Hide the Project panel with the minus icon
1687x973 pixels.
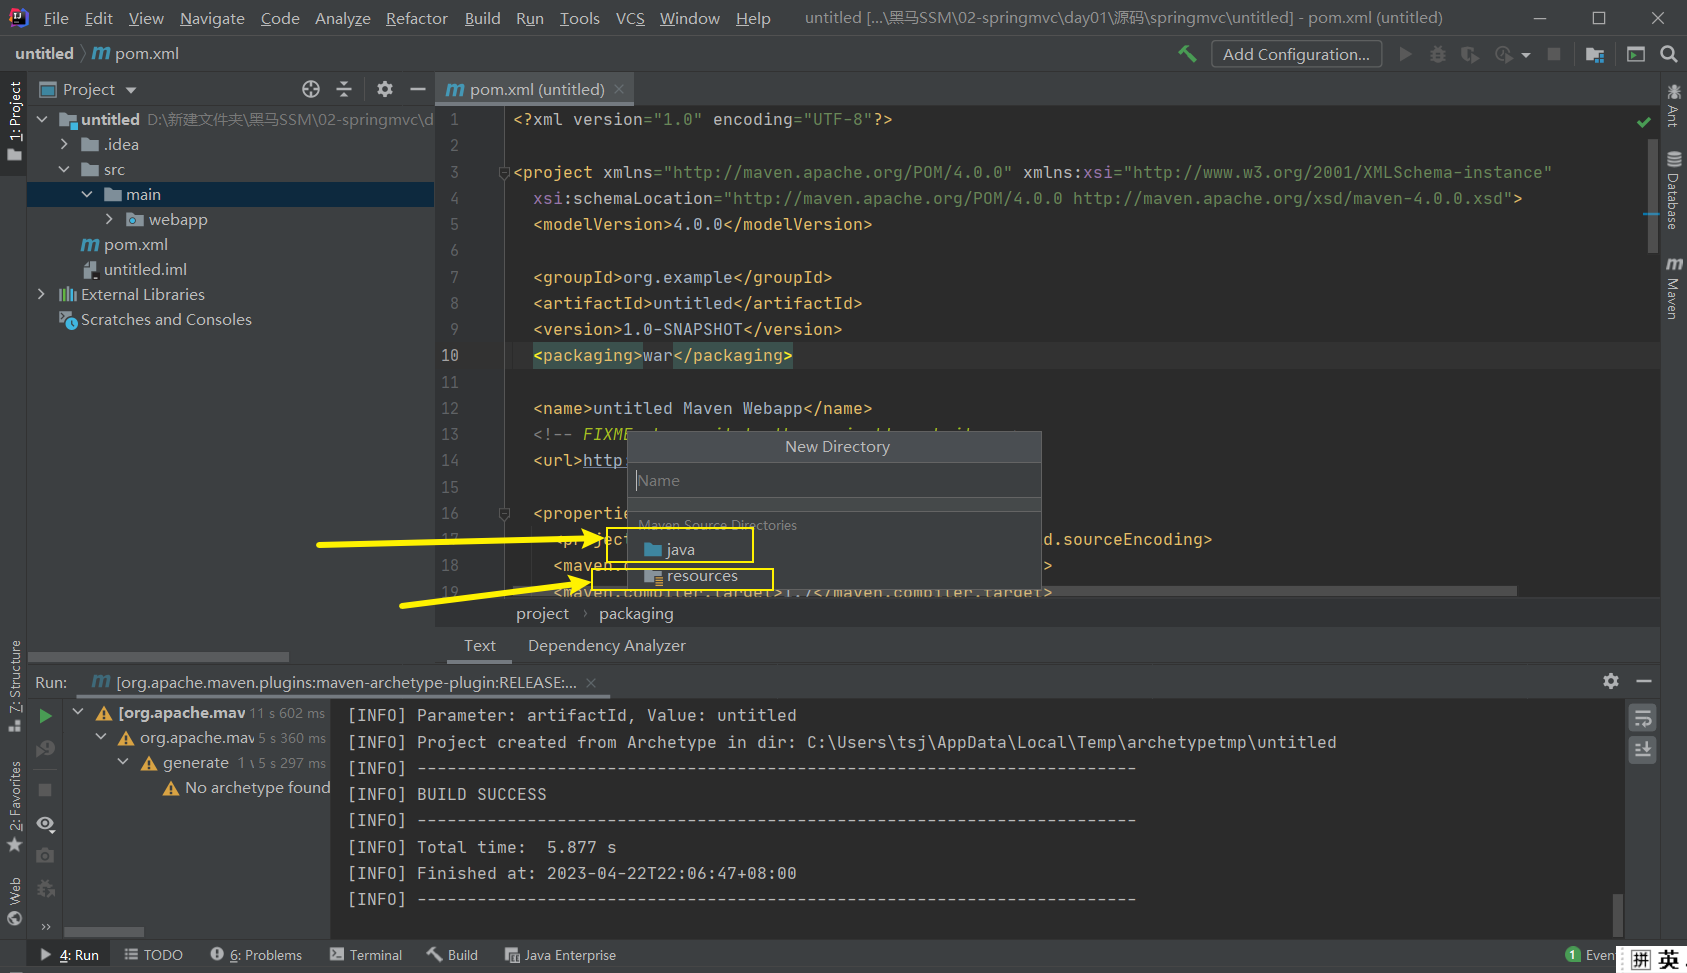[418, 89]
